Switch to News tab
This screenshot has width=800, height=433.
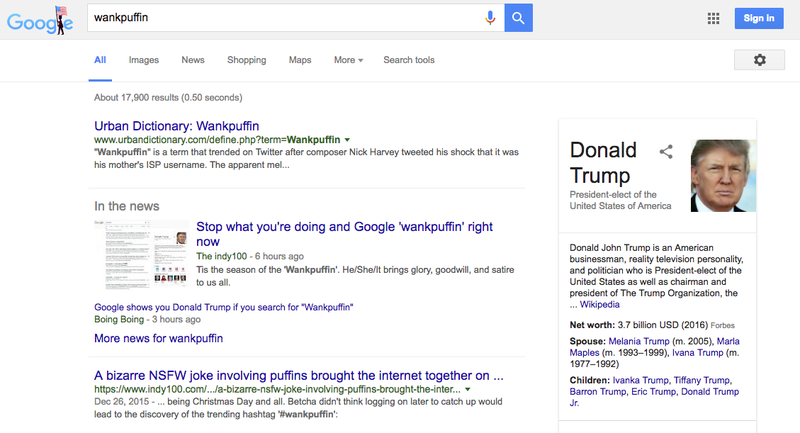click(193, 60)
